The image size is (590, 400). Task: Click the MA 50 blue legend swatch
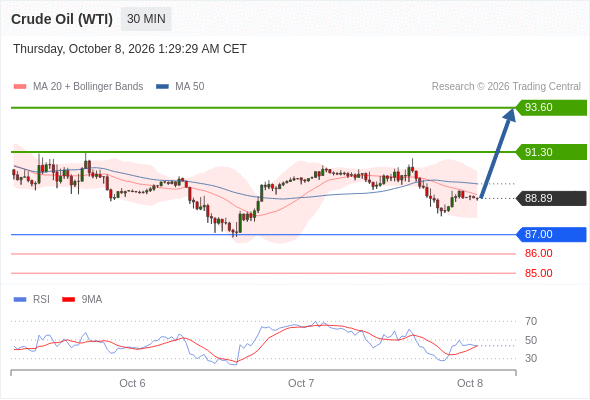(x=162, y=87)
